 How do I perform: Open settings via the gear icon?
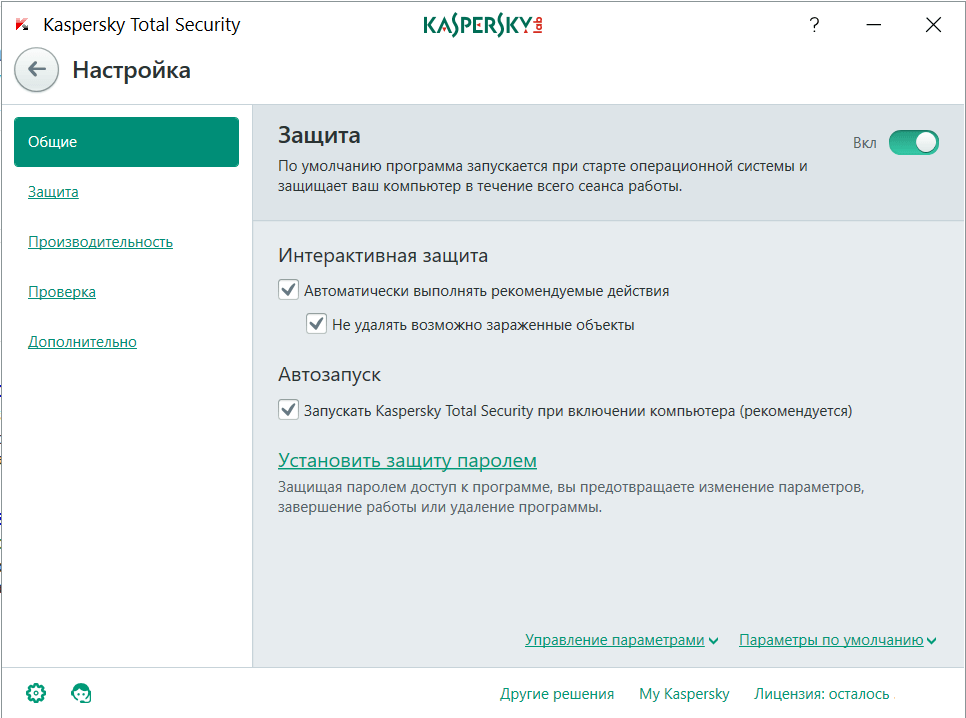pos(36,692)
